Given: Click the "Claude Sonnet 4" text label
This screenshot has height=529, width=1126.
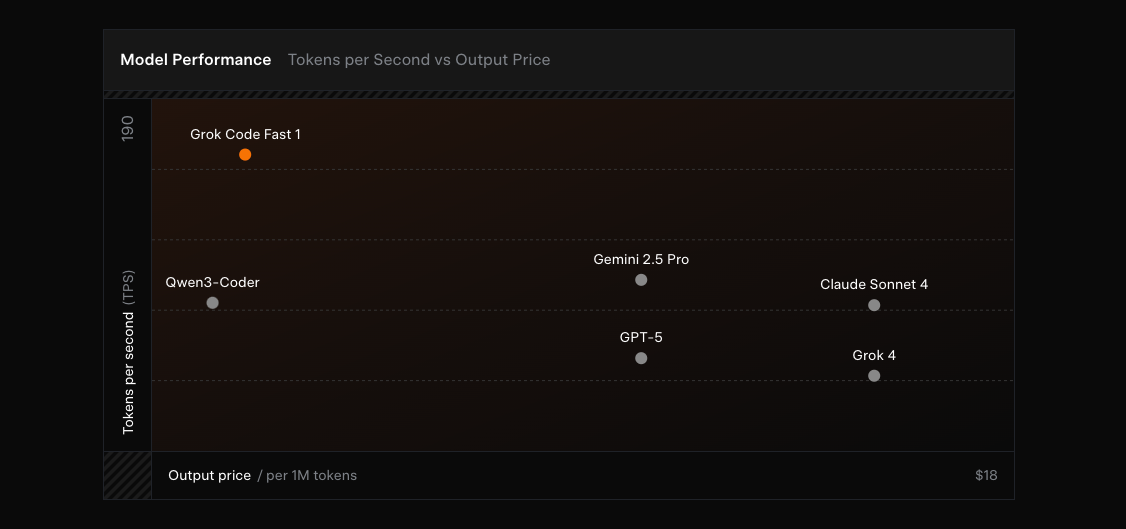Looking at the screenshot, I should click(874, 284).
